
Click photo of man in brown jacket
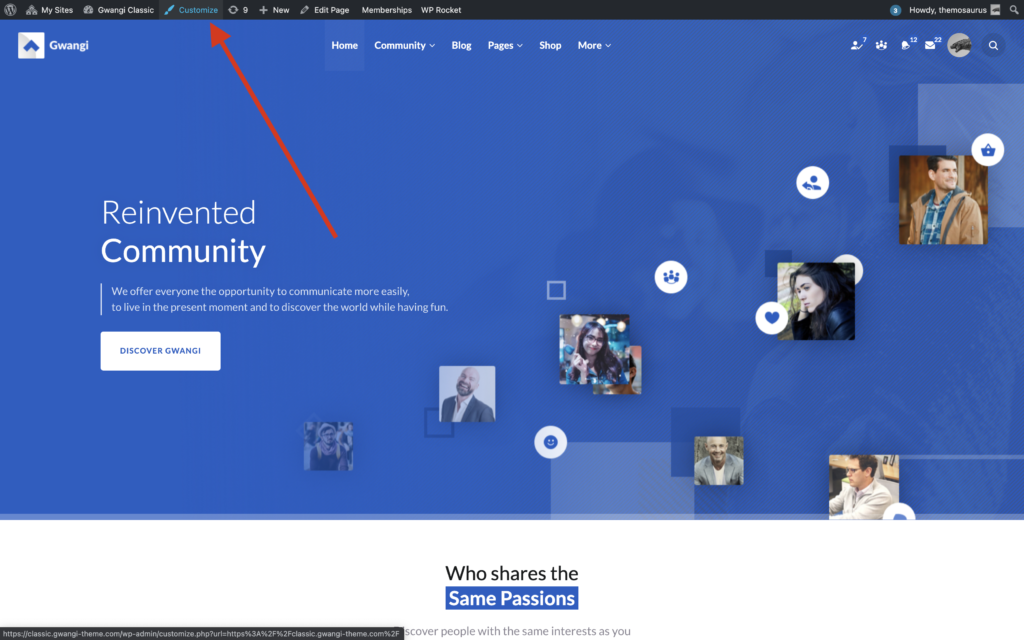click(x=943, y=200)
